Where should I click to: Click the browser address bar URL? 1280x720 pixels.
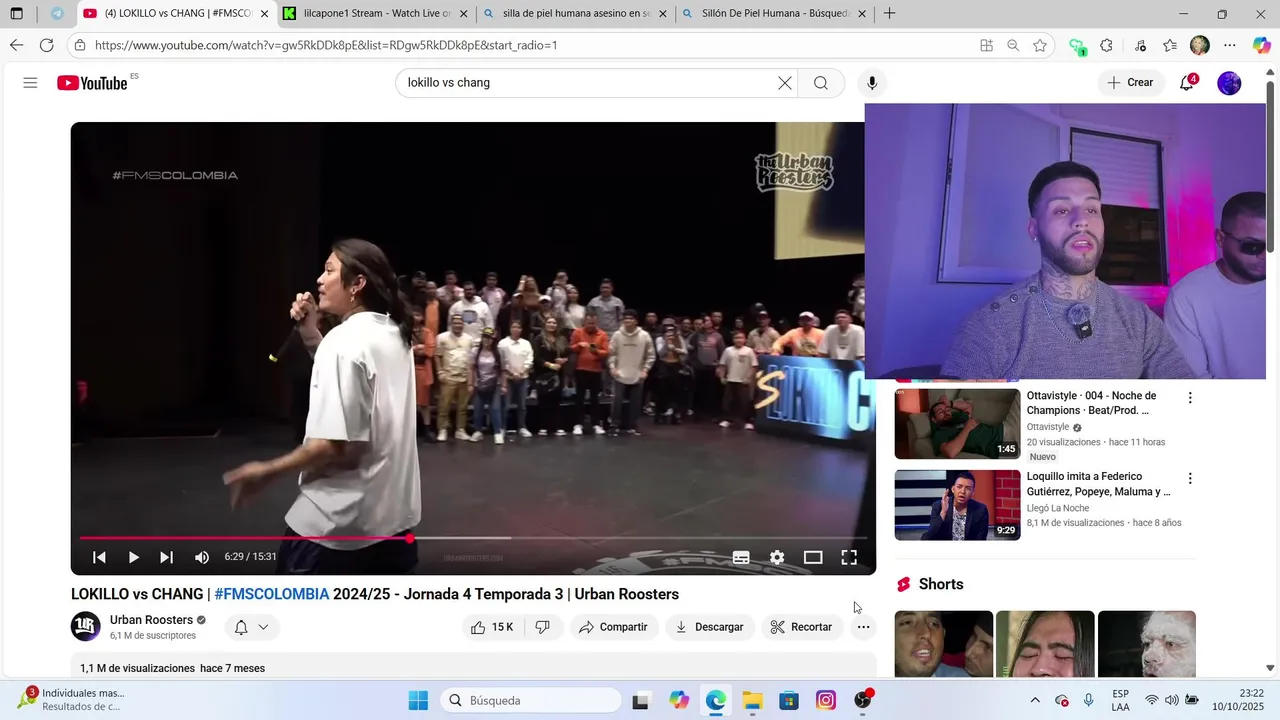click(x=326, y=45)
